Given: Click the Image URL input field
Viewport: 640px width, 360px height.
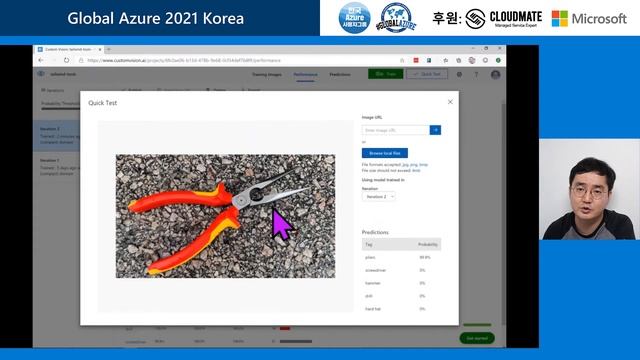Looking at the screenshot, I should coord(396,130).
